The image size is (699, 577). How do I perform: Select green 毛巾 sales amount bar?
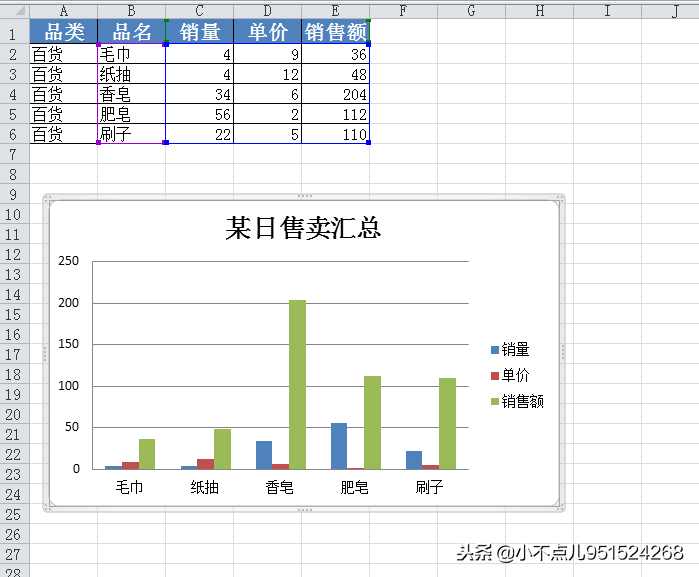pos(147,454)
